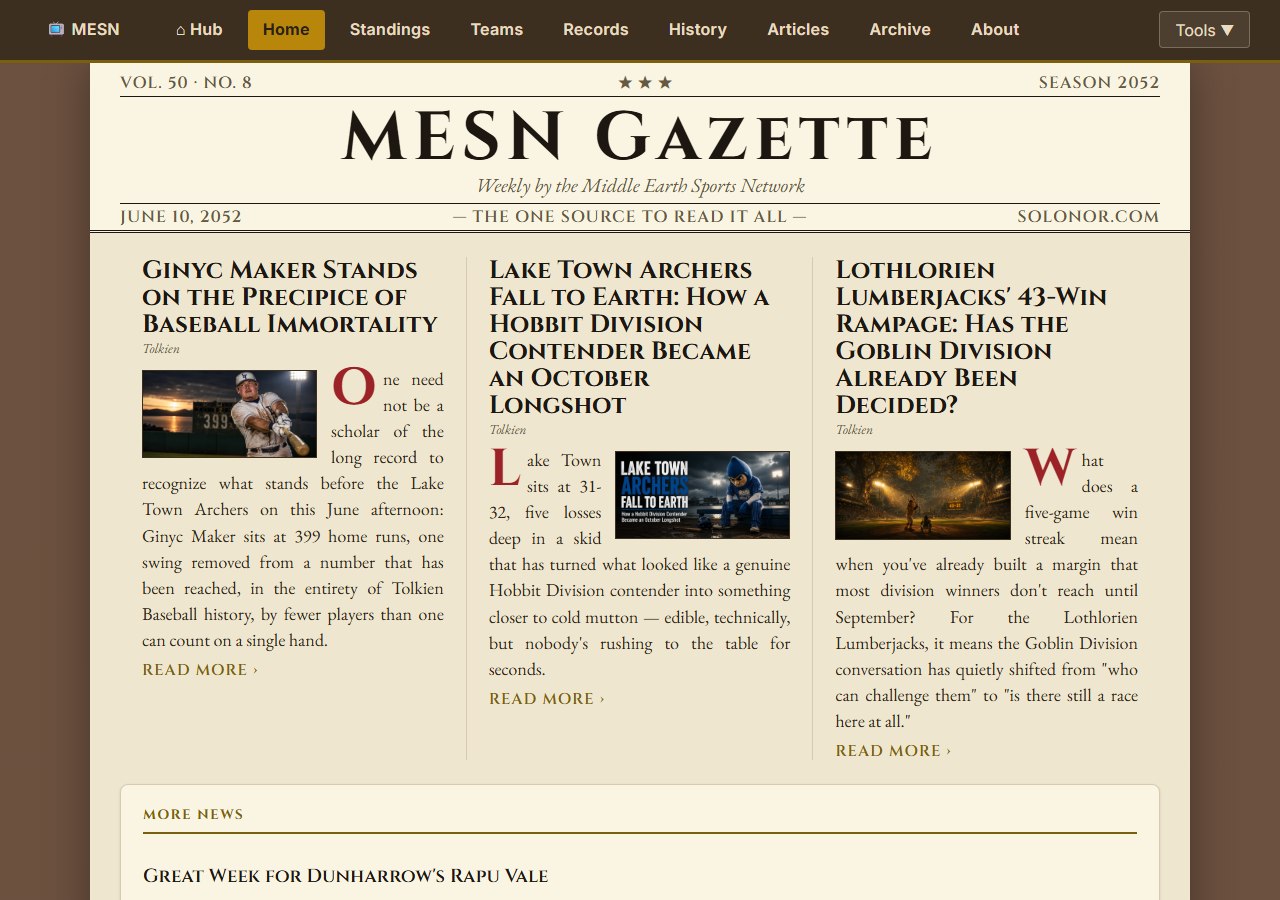Select the Home nav tab
The height and width of the screenshot is (900, 1280).
pos(286,30)
